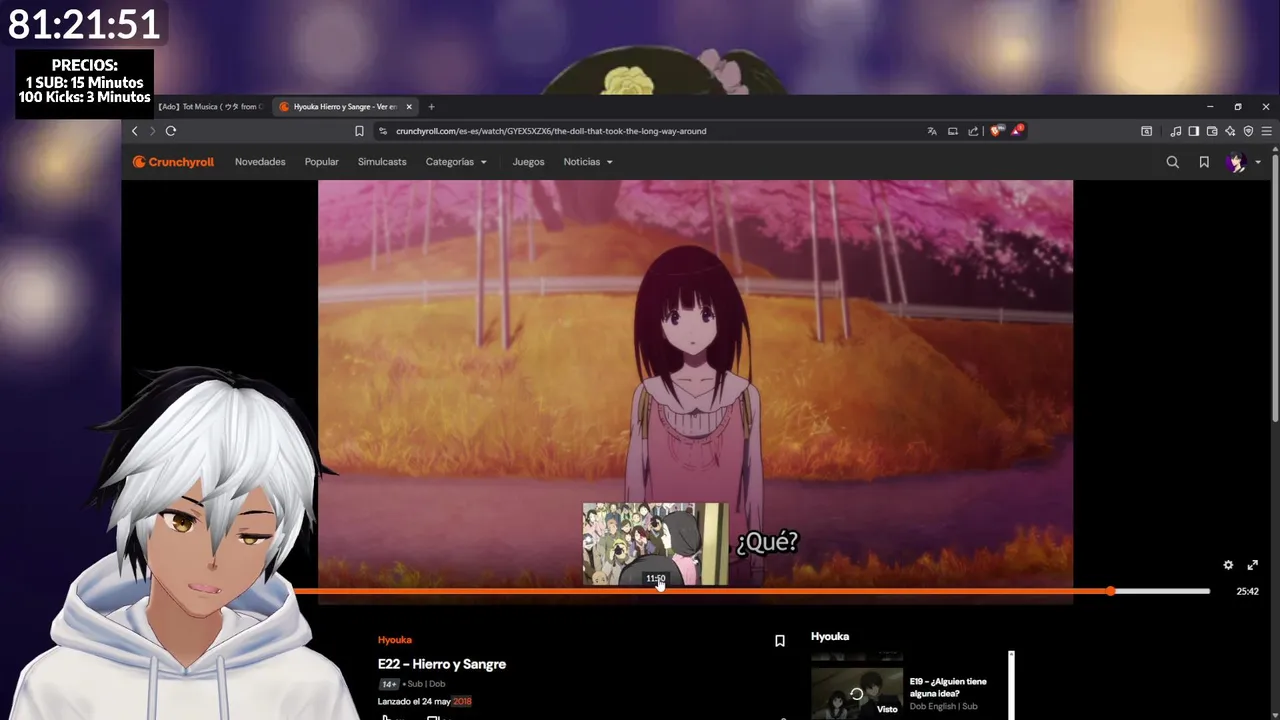The height and width of the screenshot is (720, 1280).
Task: Open Crunchyroll search magnifier
Action: point(1173,162)
